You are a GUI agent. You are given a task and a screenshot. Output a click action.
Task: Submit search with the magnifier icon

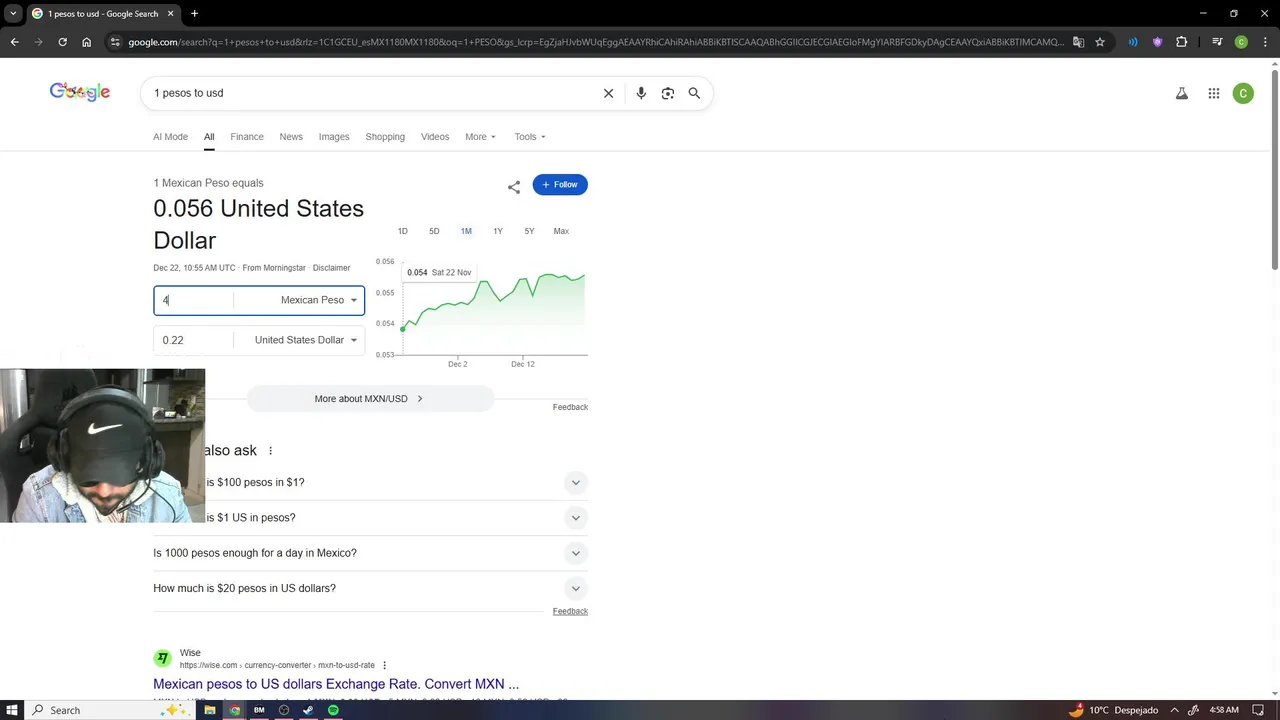click(694, 93)
